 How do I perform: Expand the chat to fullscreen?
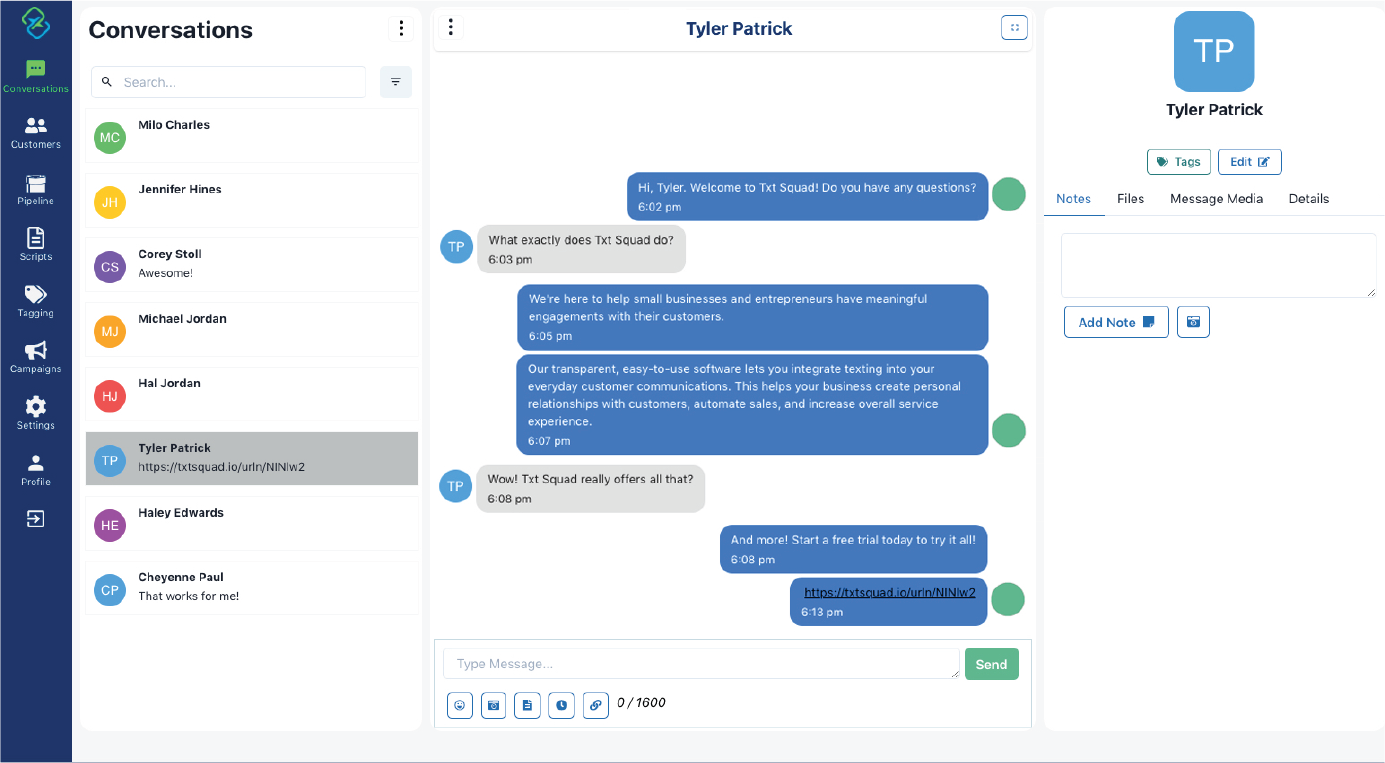1014,28
